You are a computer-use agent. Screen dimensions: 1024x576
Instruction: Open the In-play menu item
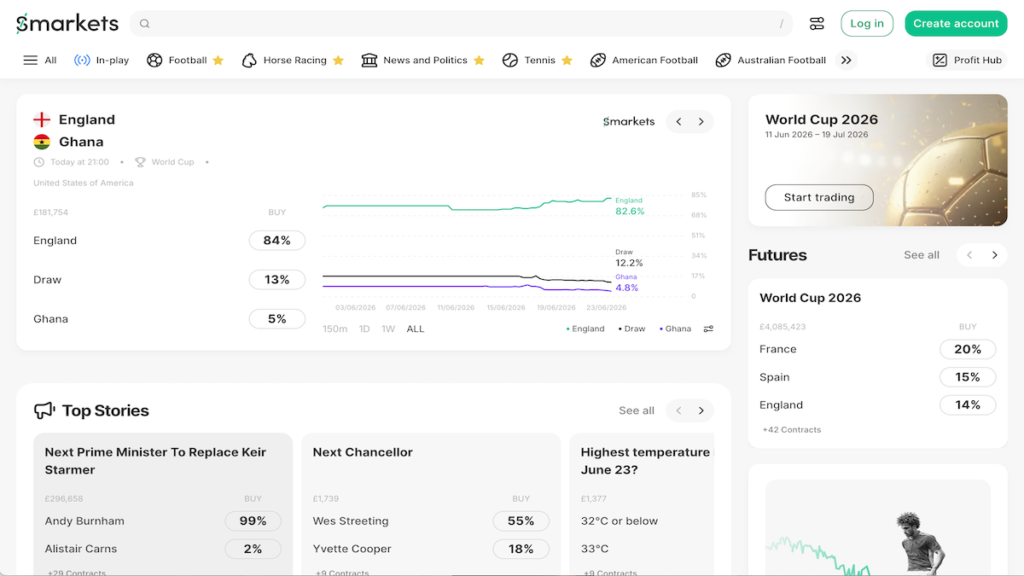(x=101, y=60)
